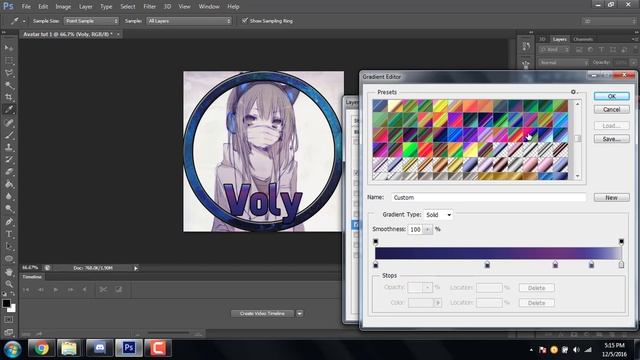Select the Brush tool
Image resolution: width=640 pixels, height=360 pixels.
tap(9, 135)
